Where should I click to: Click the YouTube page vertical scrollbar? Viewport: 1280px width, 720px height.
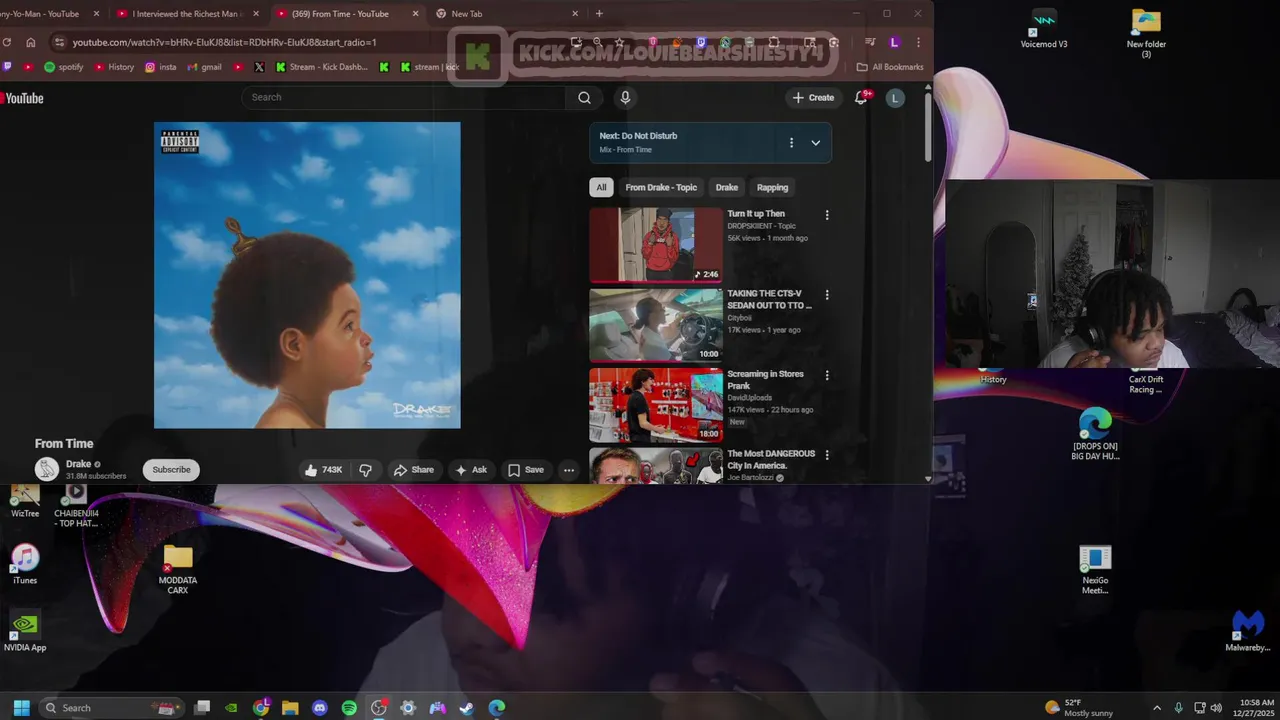coord(928,125)
